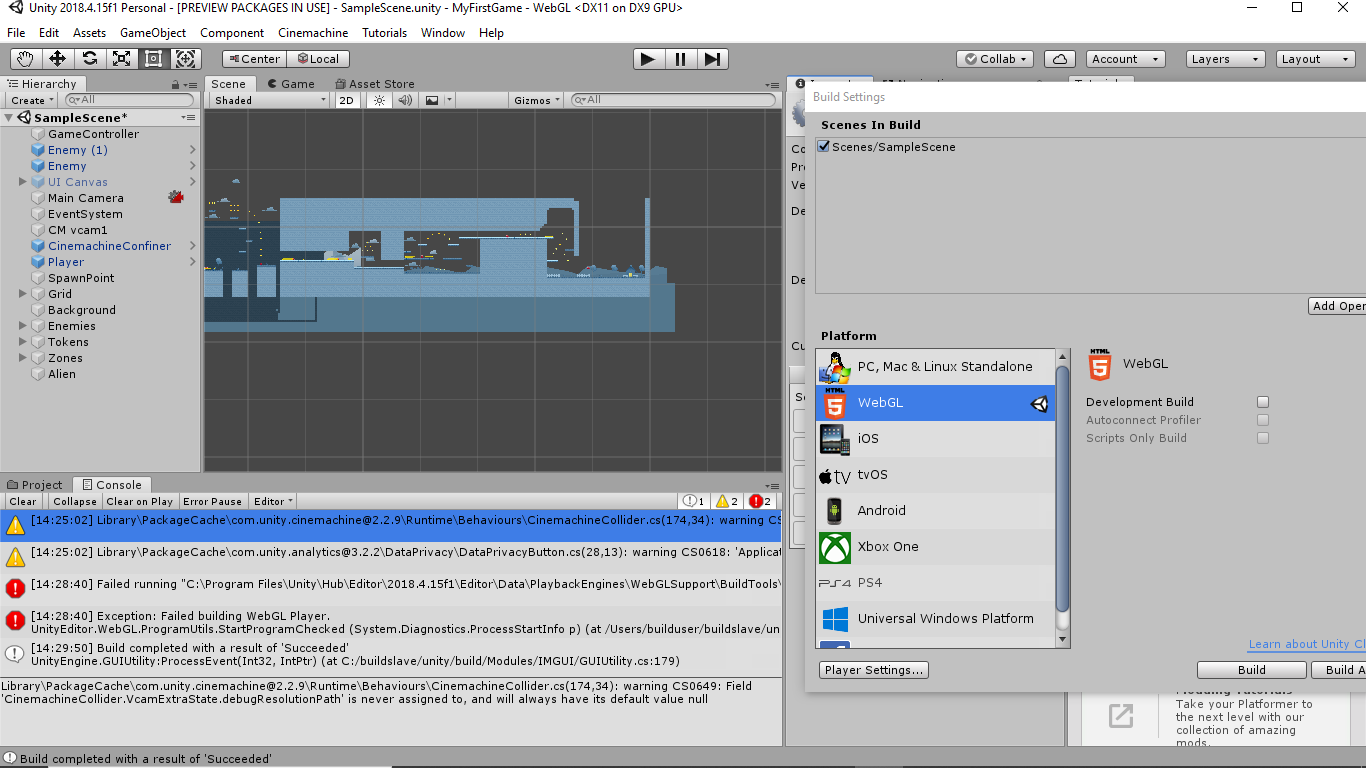Open the console Editor dropdown
The height and width of the screenshot is (768, 1366).
pyautogui.click(x=273, y=501)
